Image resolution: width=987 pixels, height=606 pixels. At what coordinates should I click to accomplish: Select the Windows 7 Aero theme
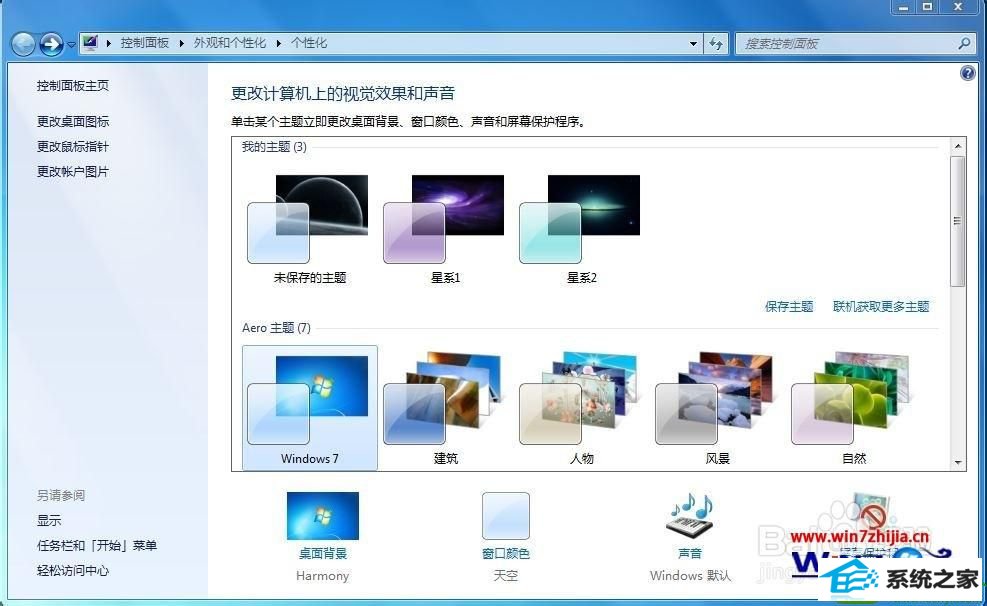[x=310, y=408]
